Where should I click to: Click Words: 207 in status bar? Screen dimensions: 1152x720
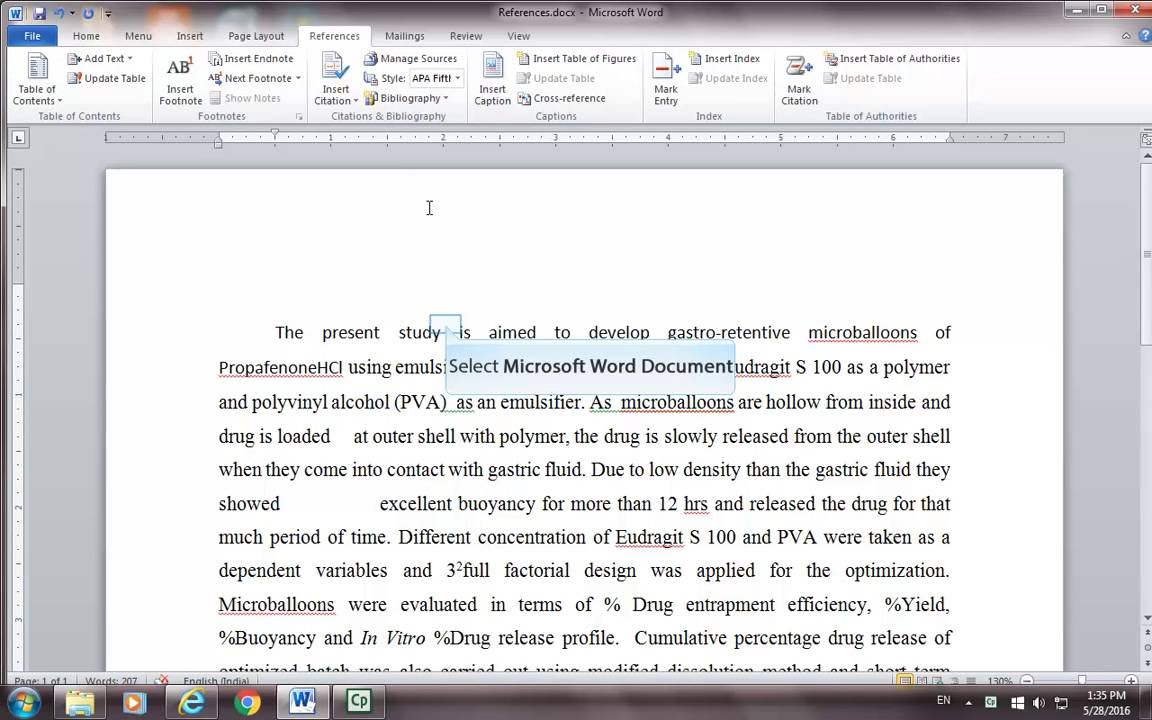pyautogui.click(x=112, y=681)
